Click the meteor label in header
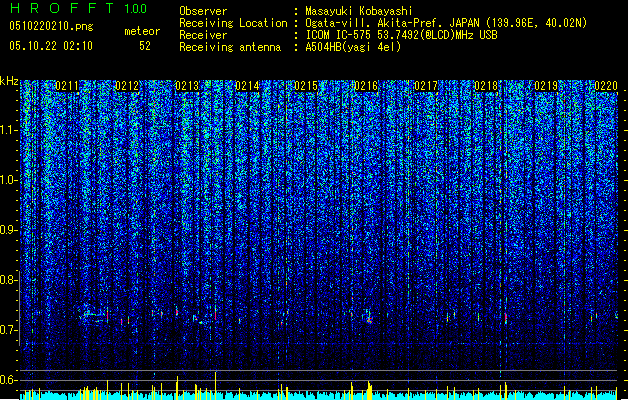The image size is (629, 400). [x=142, y=31]
